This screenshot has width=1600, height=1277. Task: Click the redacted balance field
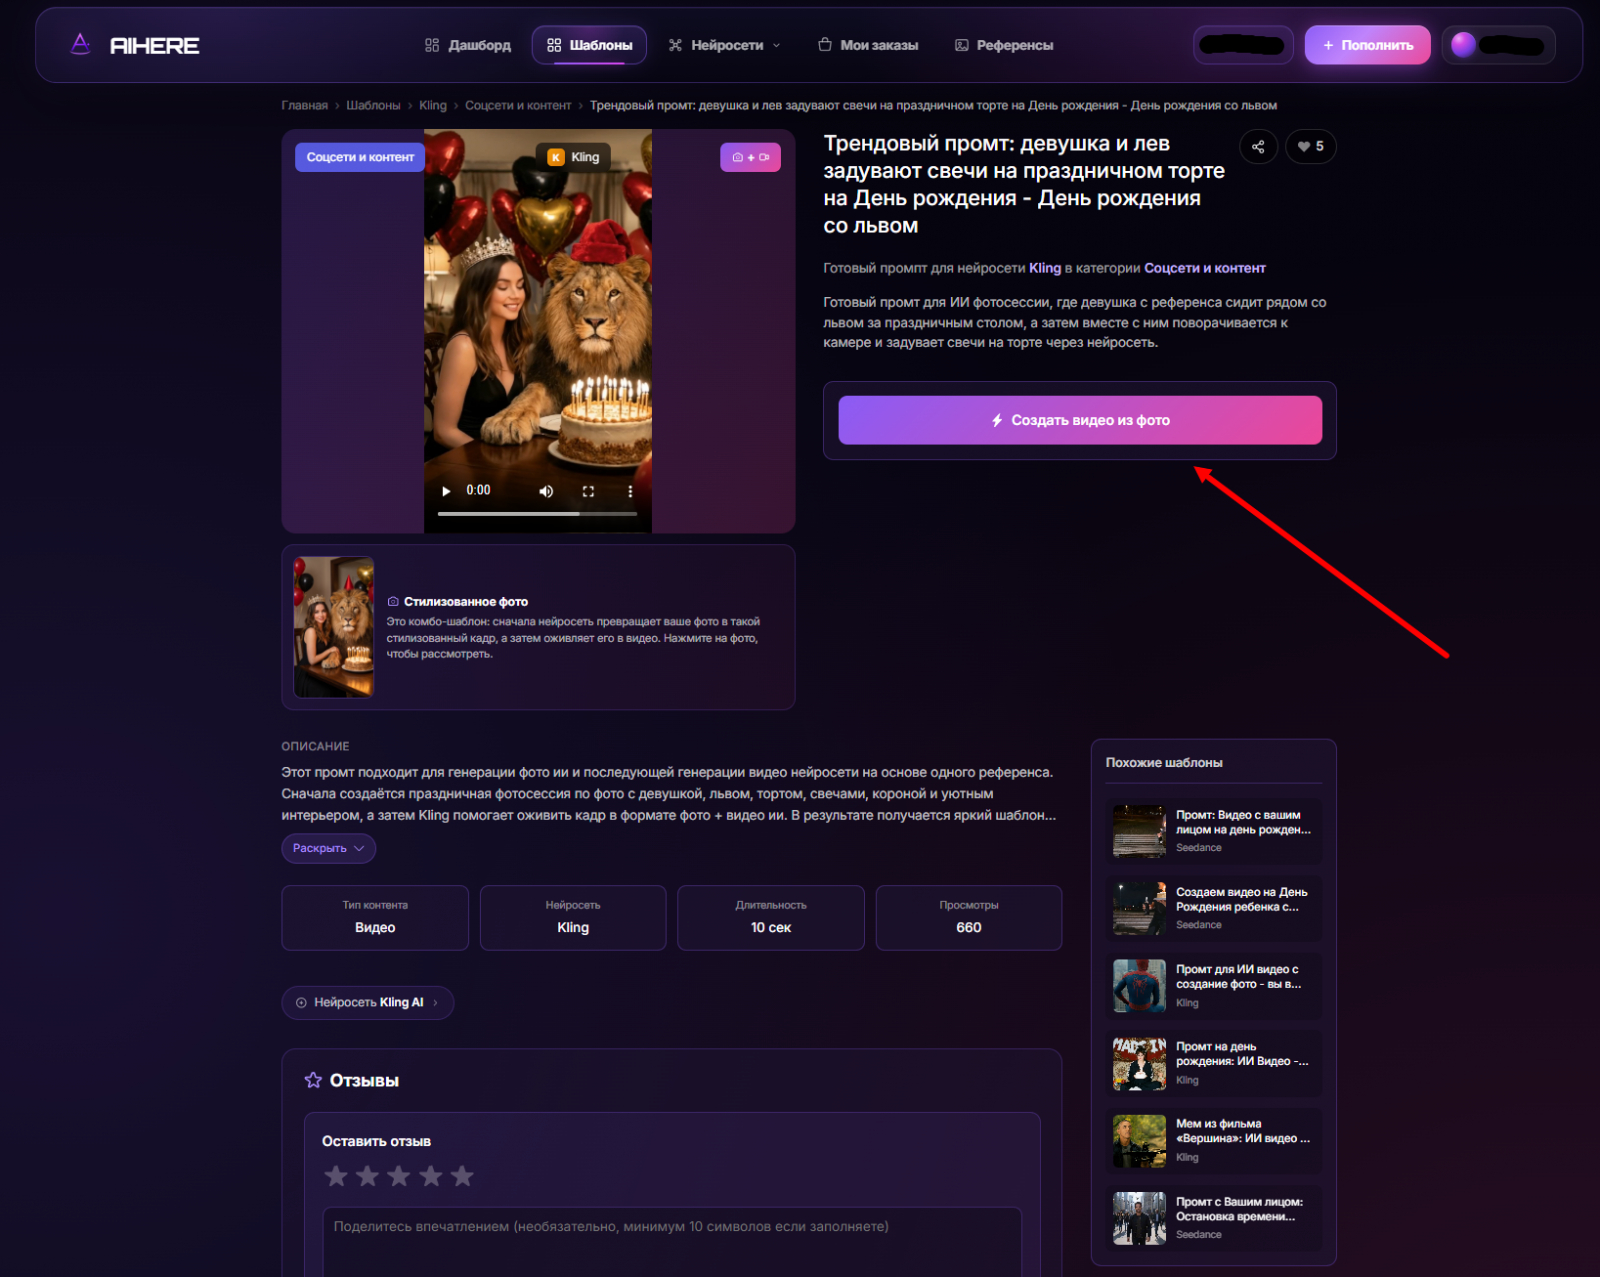[x=1243, y=45]
